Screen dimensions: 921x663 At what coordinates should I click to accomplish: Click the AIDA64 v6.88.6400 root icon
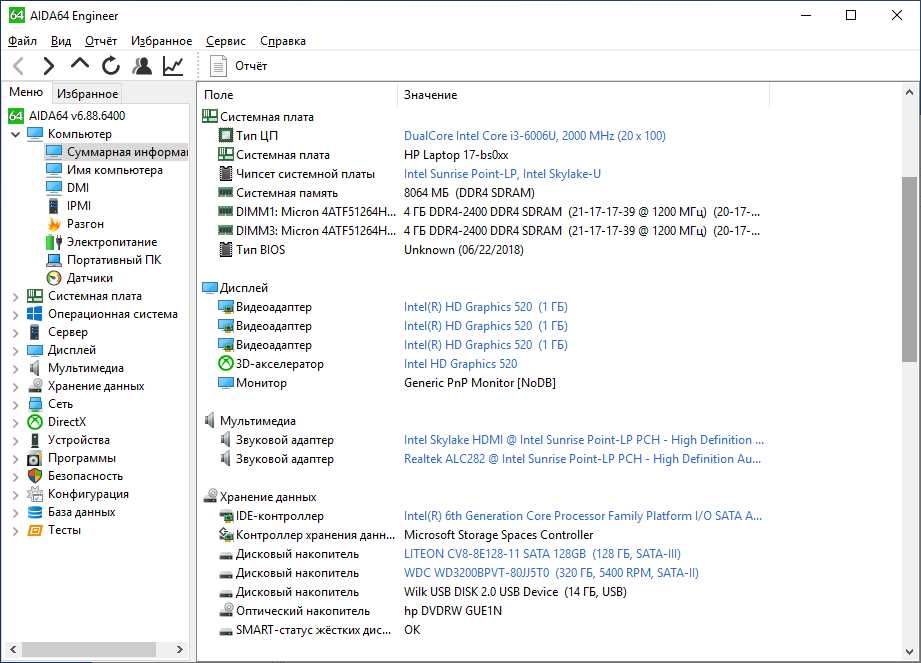pyautogui.click(x=16, y=116)
